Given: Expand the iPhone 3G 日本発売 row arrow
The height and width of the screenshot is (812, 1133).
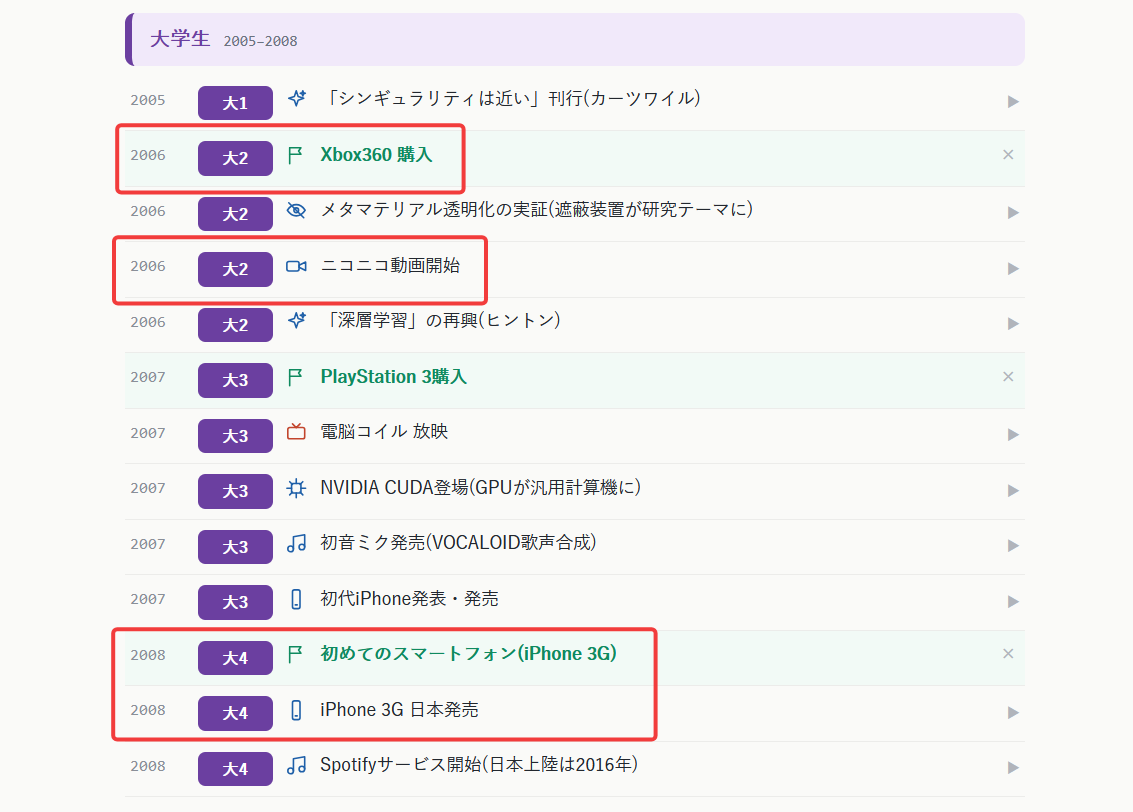Looking at the screenshot, I should [1013, 712].
